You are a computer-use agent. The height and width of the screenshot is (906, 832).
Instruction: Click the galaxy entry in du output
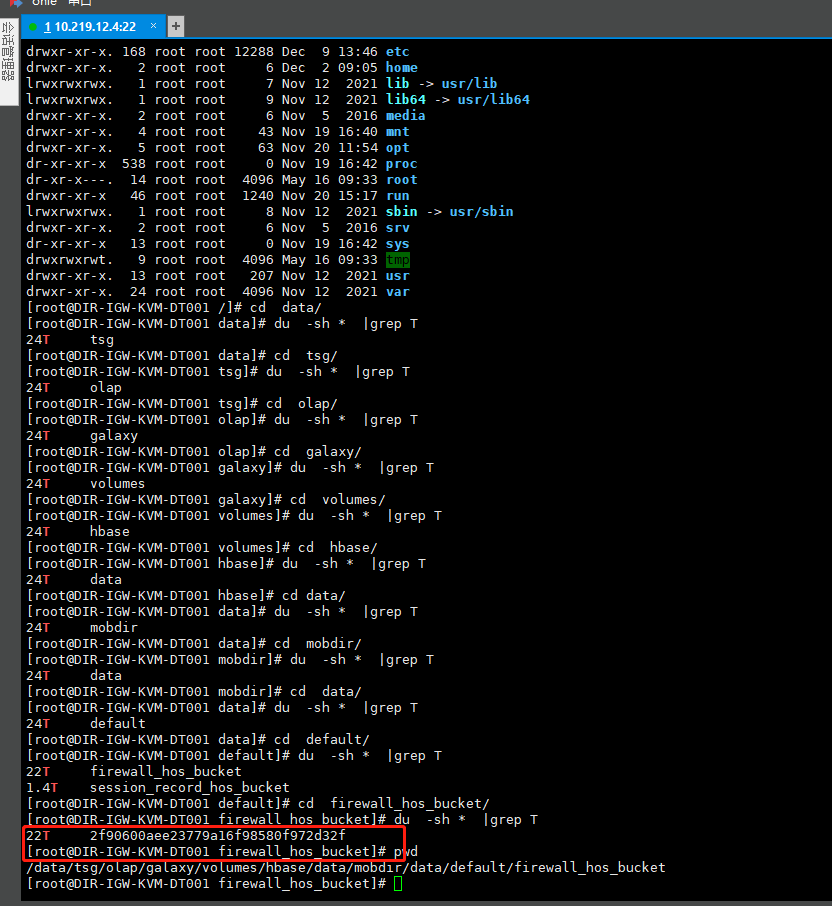point(113,436)
